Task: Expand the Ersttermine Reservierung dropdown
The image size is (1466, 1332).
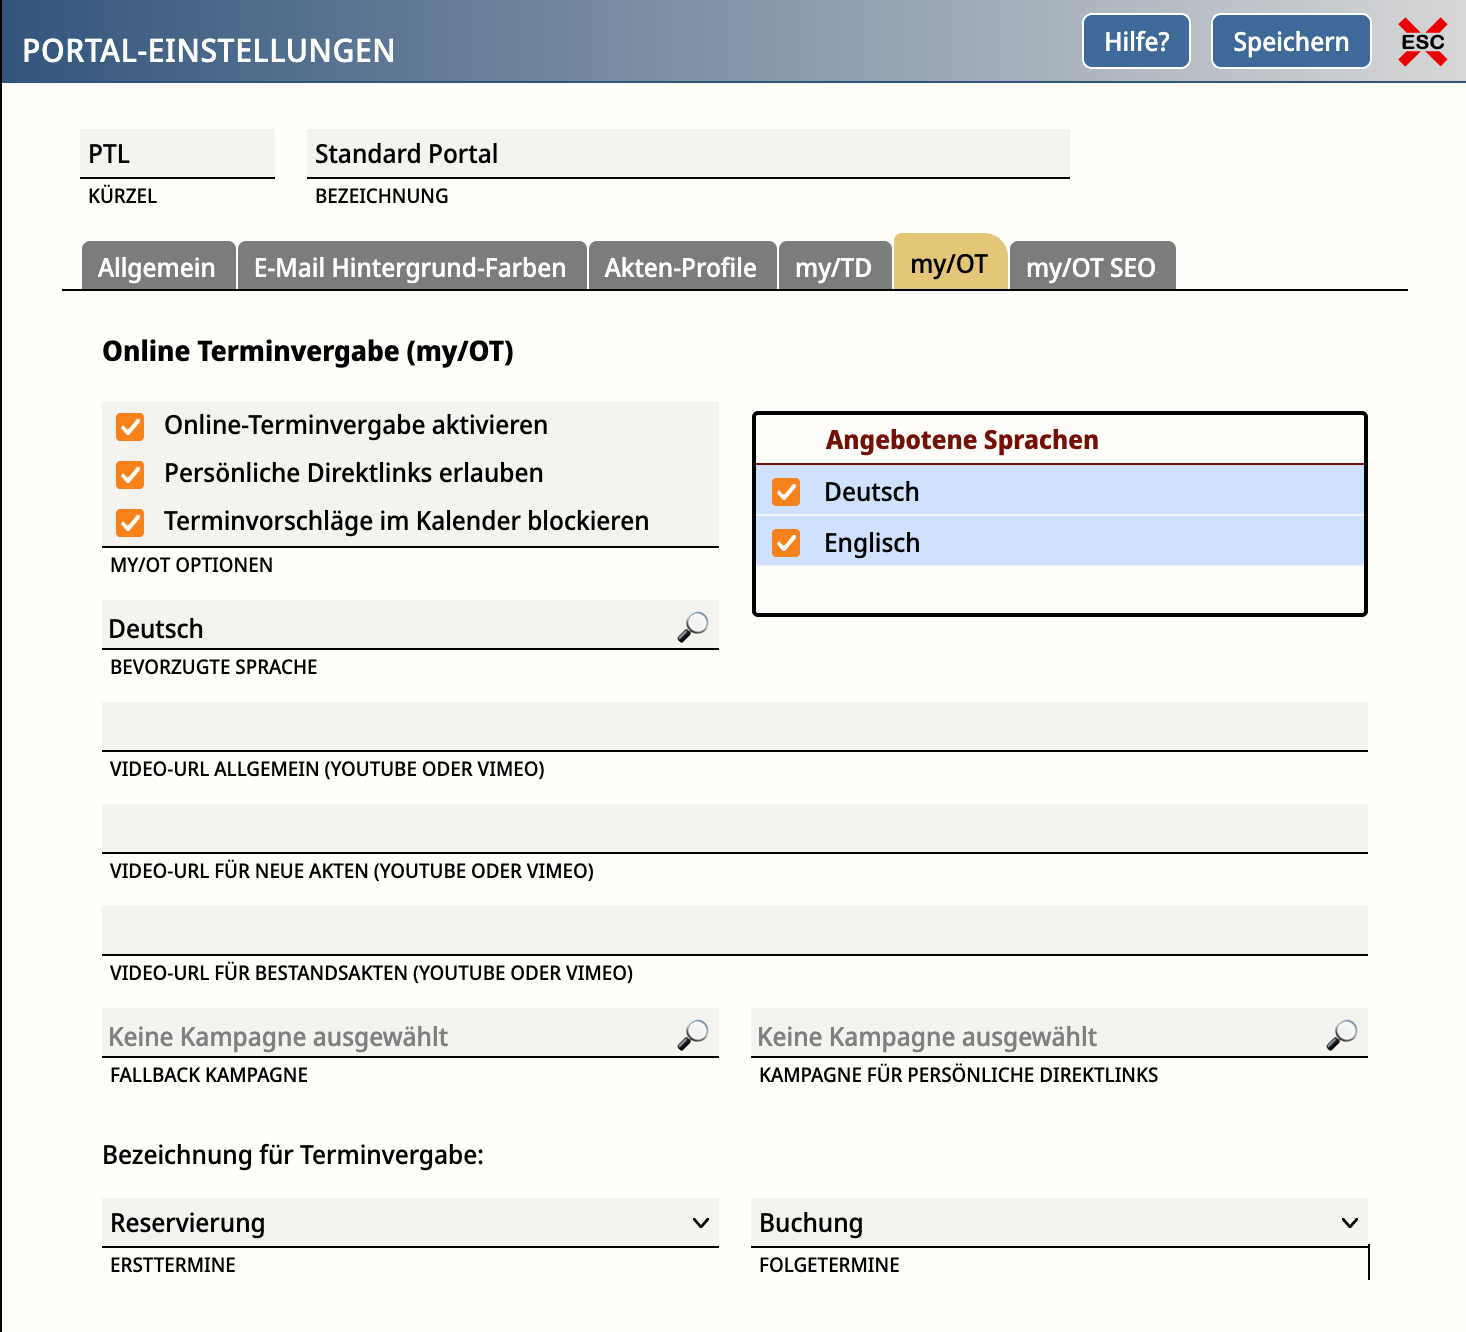Action: (x=410, y=1223)
